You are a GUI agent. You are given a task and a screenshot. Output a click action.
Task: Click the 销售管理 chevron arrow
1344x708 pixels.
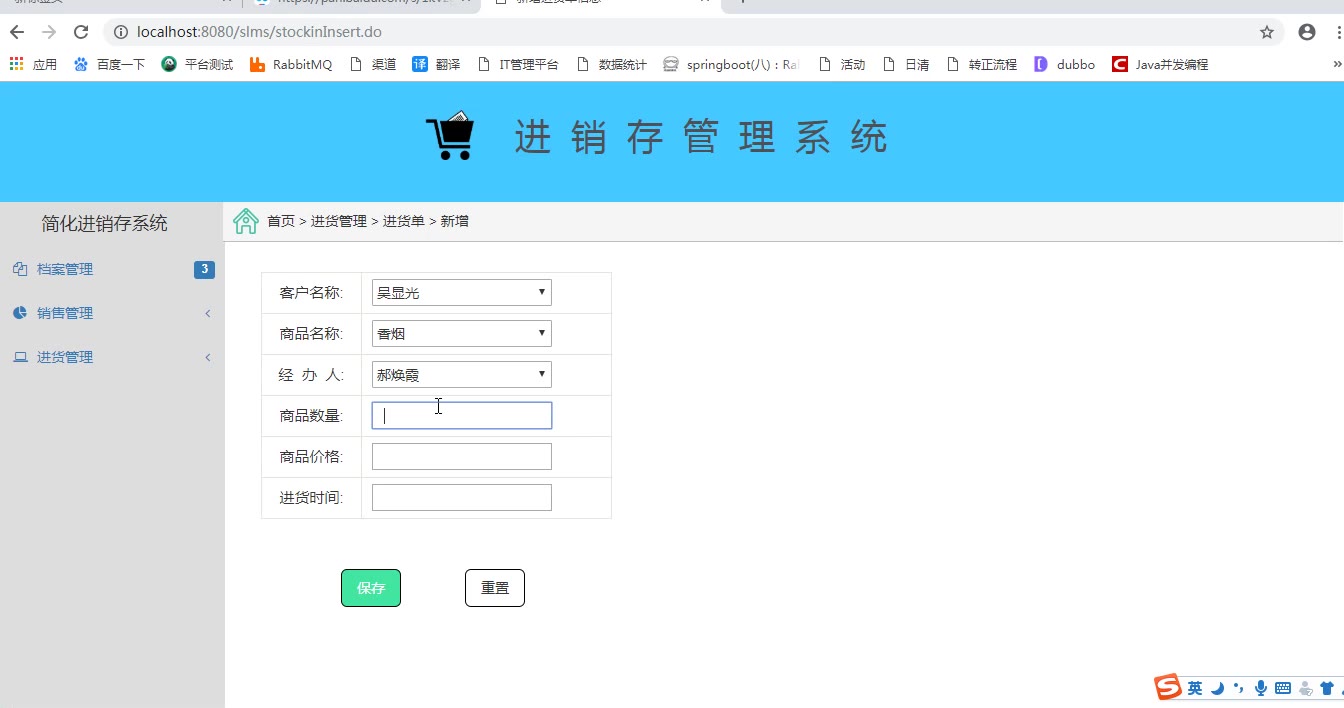[x=208, y=313]
